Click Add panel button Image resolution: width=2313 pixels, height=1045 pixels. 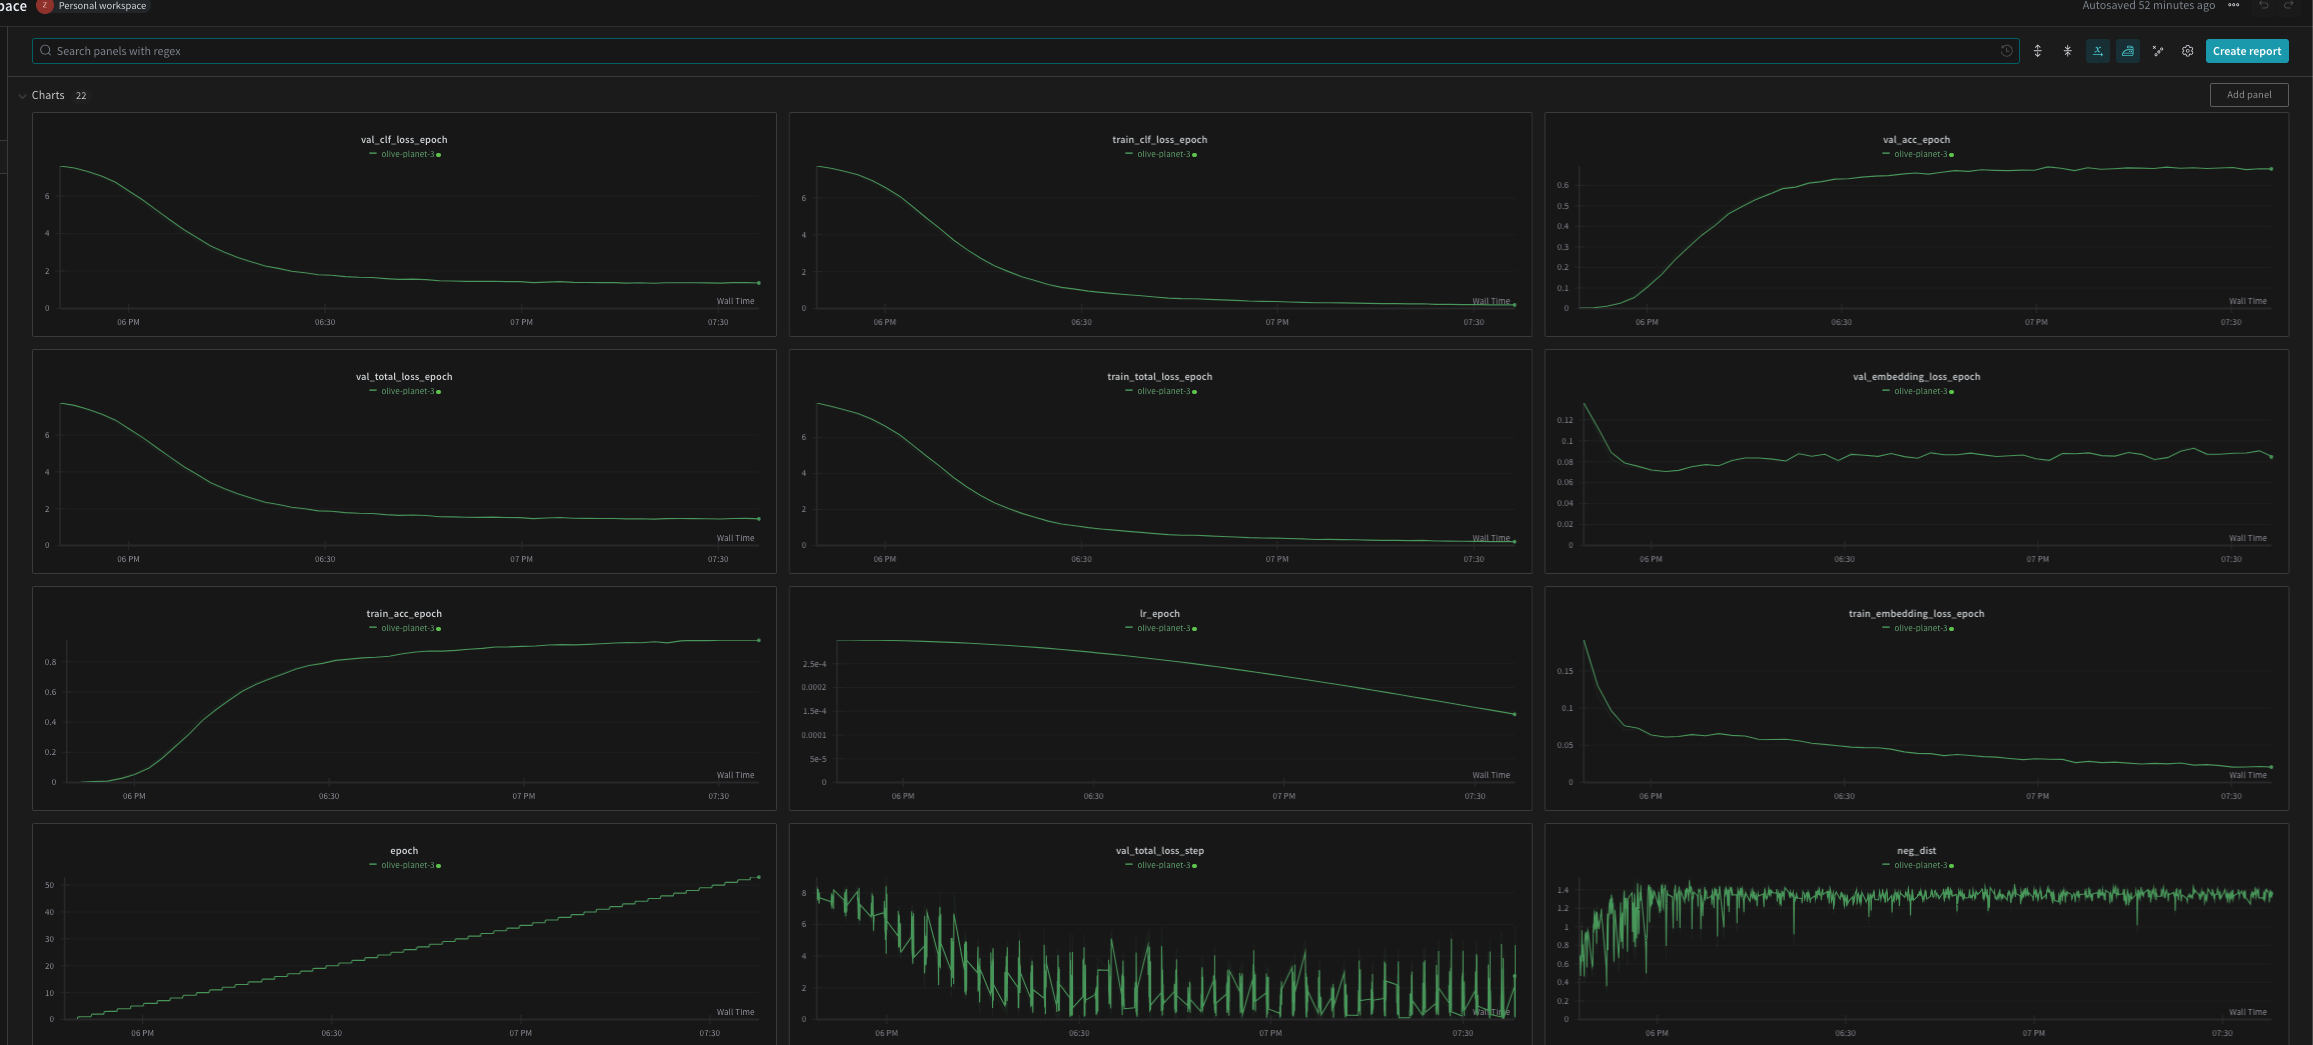(x=2249, y=95)
